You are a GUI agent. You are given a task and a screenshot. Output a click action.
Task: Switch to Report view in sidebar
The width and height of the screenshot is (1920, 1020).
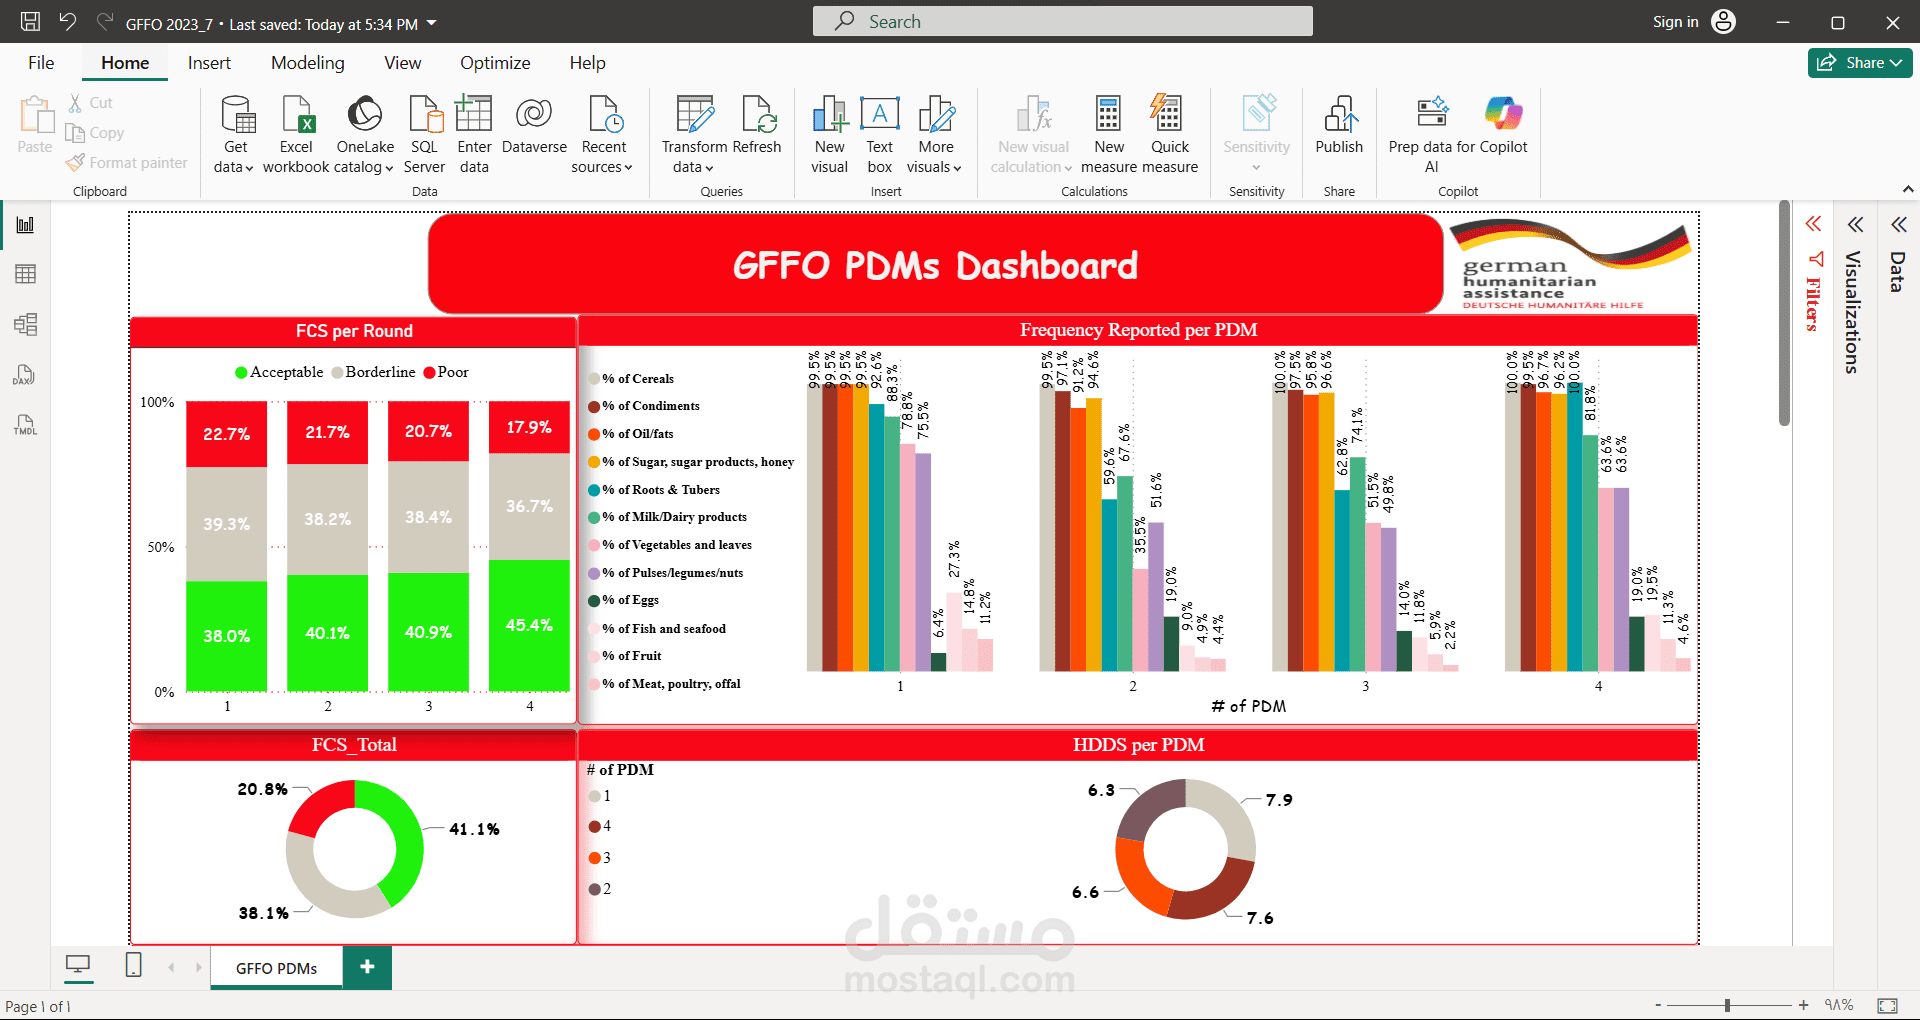coord(26,225)
